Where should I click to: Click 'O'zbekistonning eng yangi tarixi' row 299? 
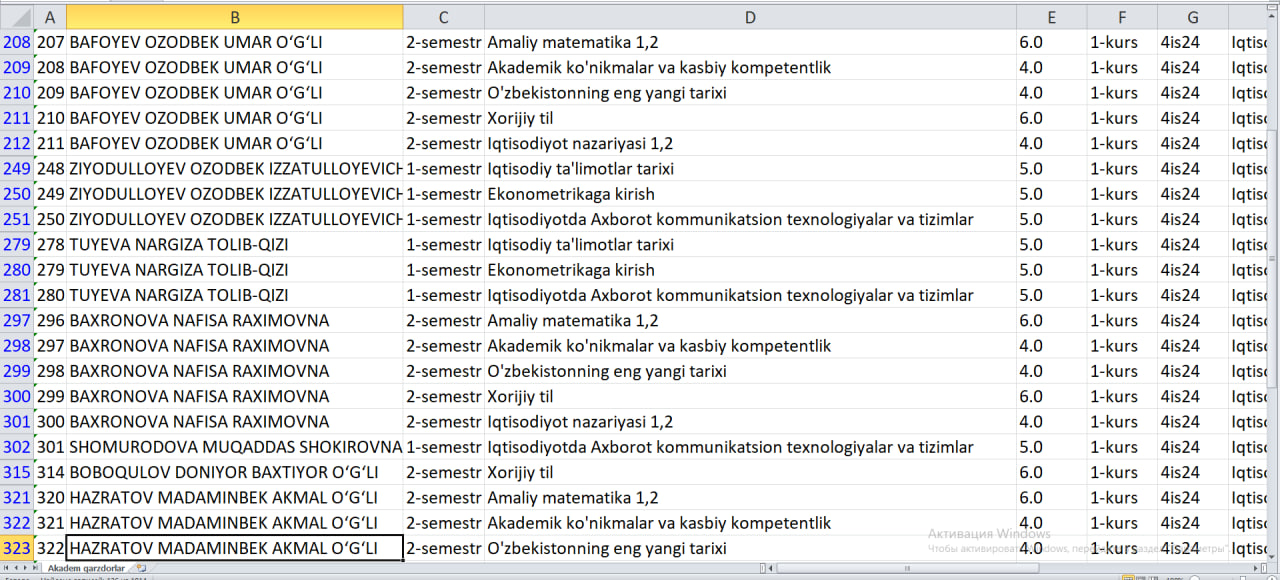coord(750,371)
